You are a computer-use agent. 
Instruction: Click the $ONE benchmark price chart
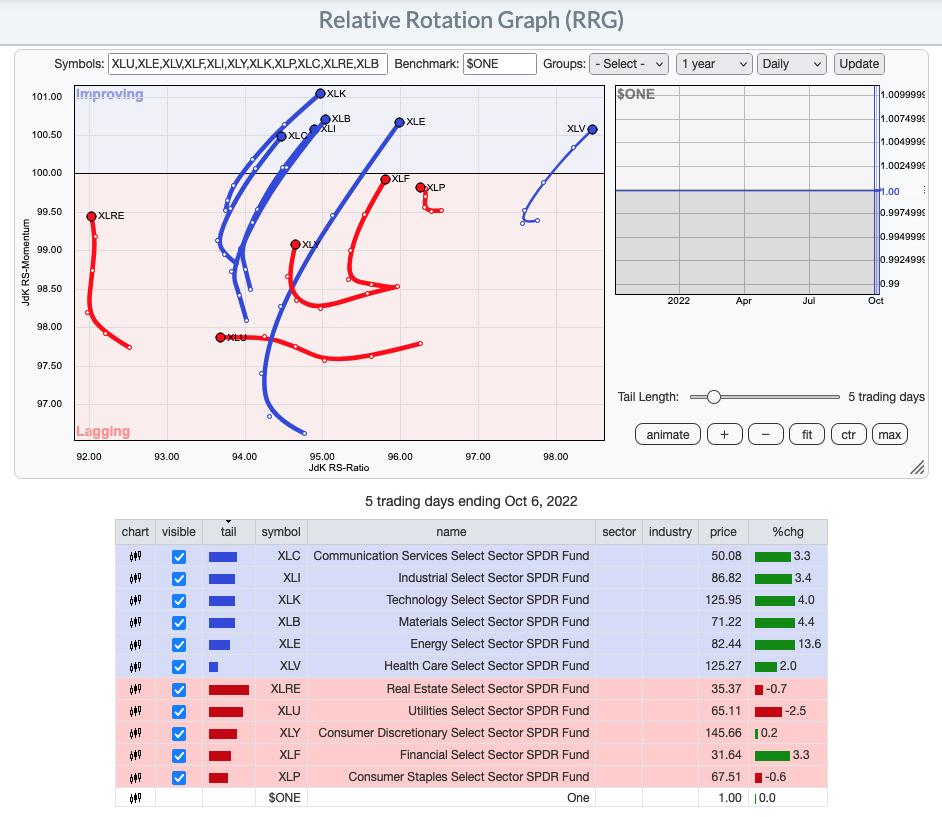point(747,190)
